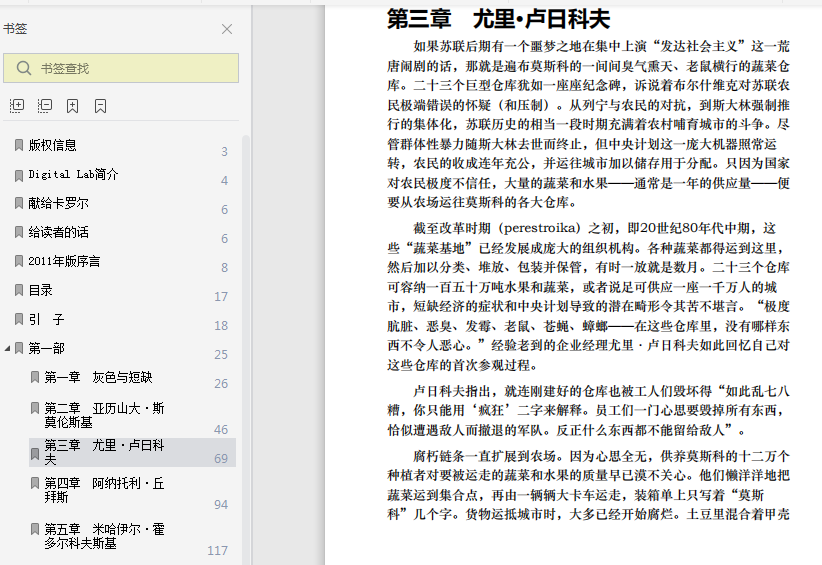The width and height of the screenshot is (822, 565).
Task: Click the 书签查找 search field
Action: pyautogui.click(x=121, y=68)
